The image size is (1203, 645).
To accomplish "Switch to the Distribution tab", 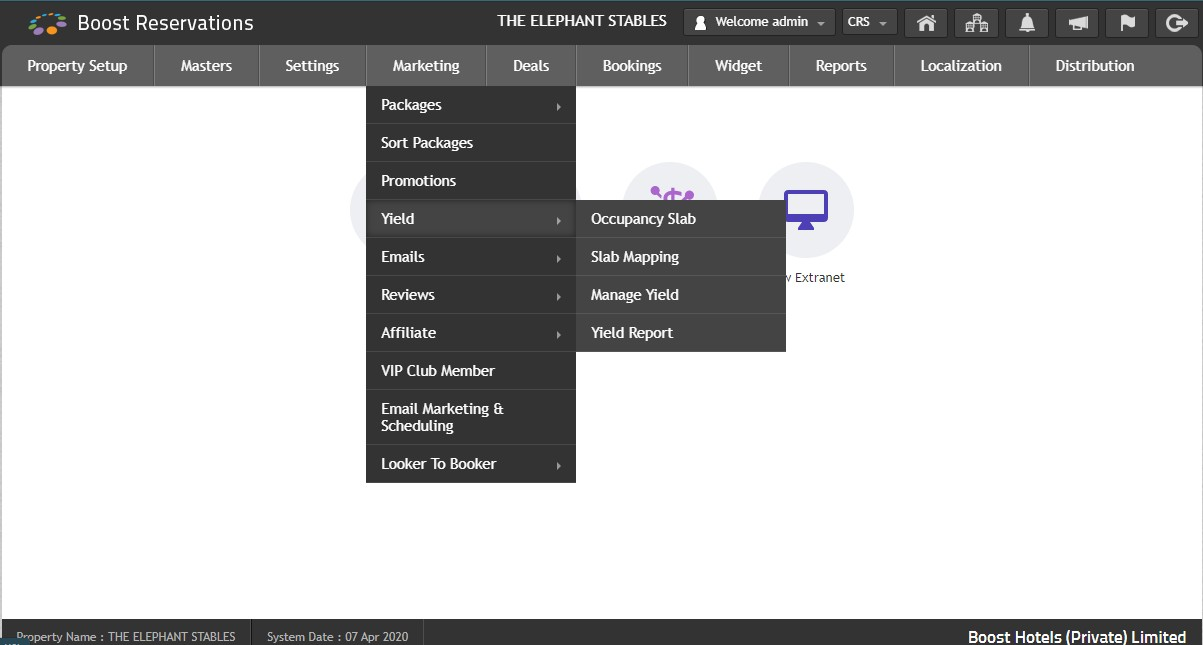I will point(1094,66).
